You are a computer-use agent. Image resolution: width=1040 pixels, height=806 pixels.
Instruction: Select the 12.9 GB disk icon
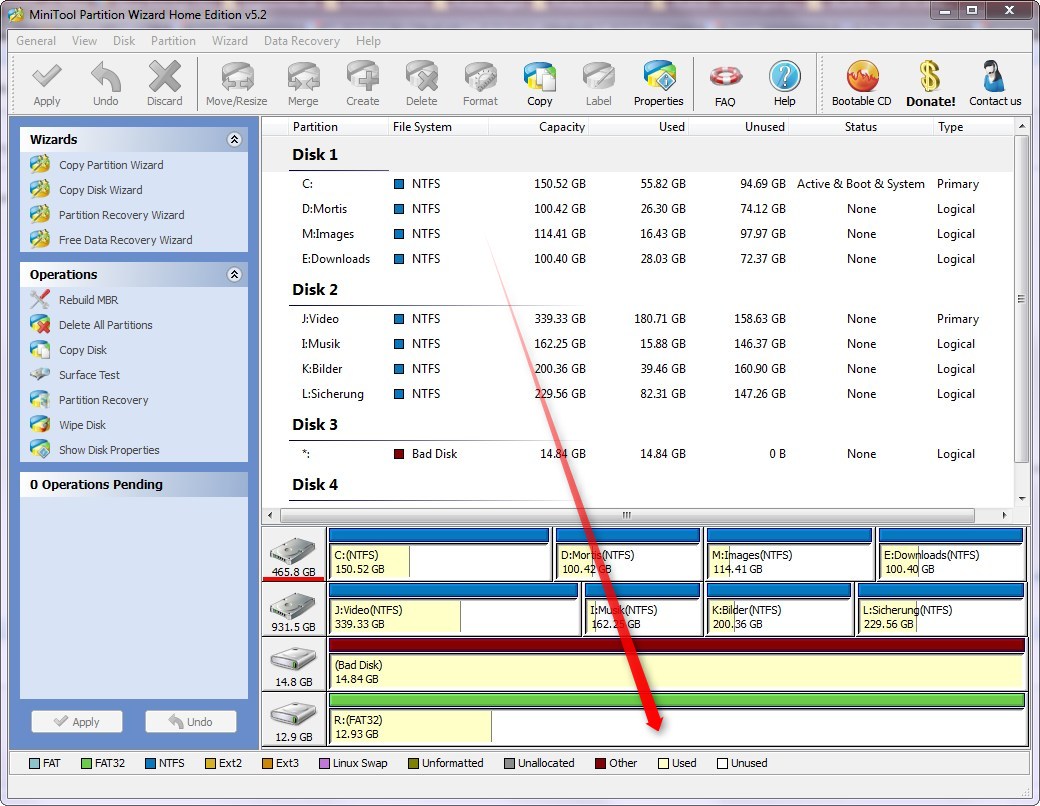[293, 721]
